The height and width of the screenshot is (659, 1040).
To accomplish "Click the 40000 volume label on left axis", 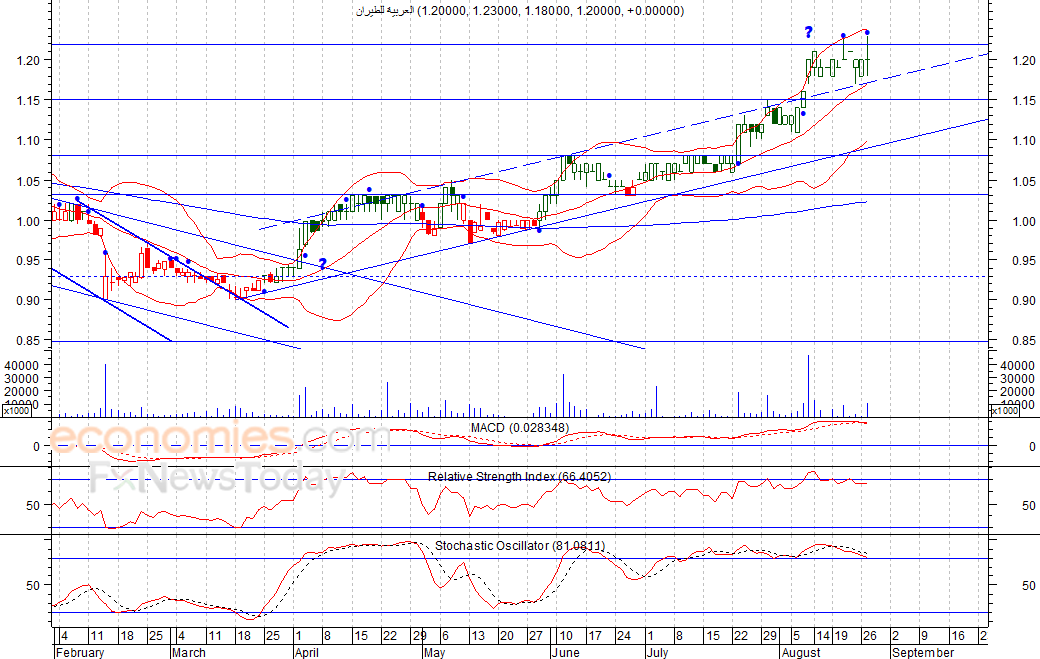I will point(22,365).
